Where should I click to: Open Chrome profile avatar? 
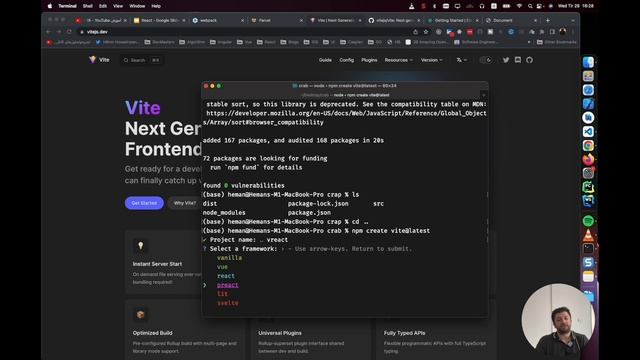[x=563, y=32]
